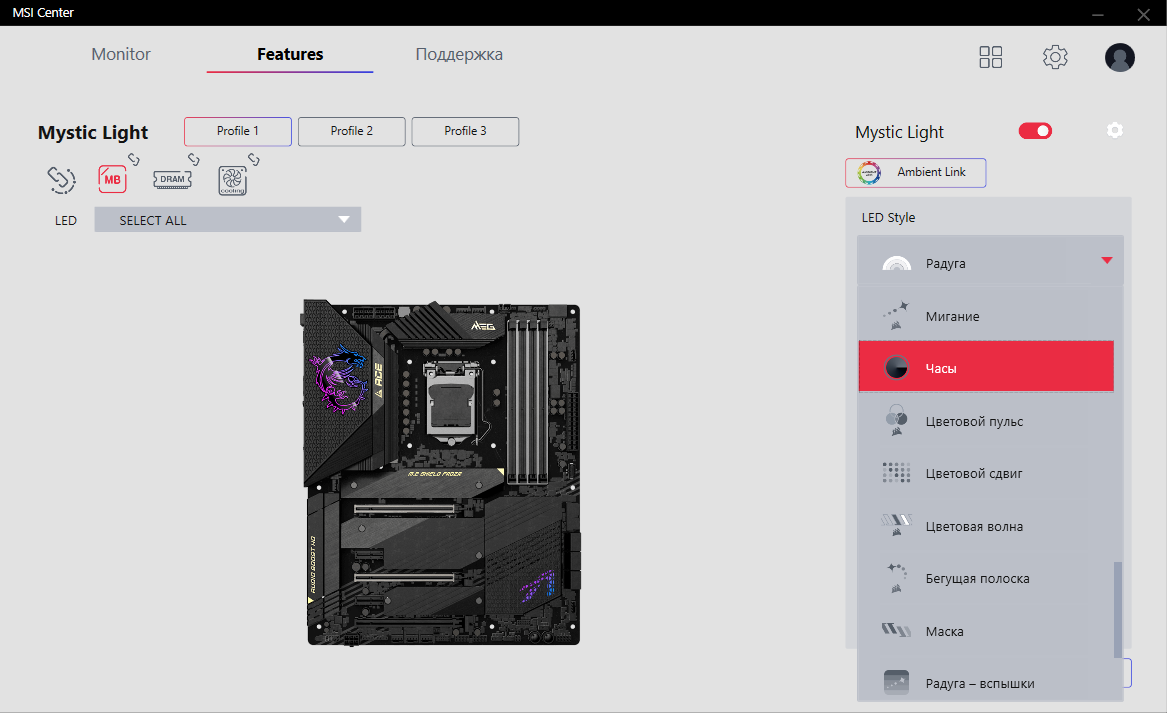Select Profile 1
Screen dimensions: 1167x713
(x=238, y=131)
